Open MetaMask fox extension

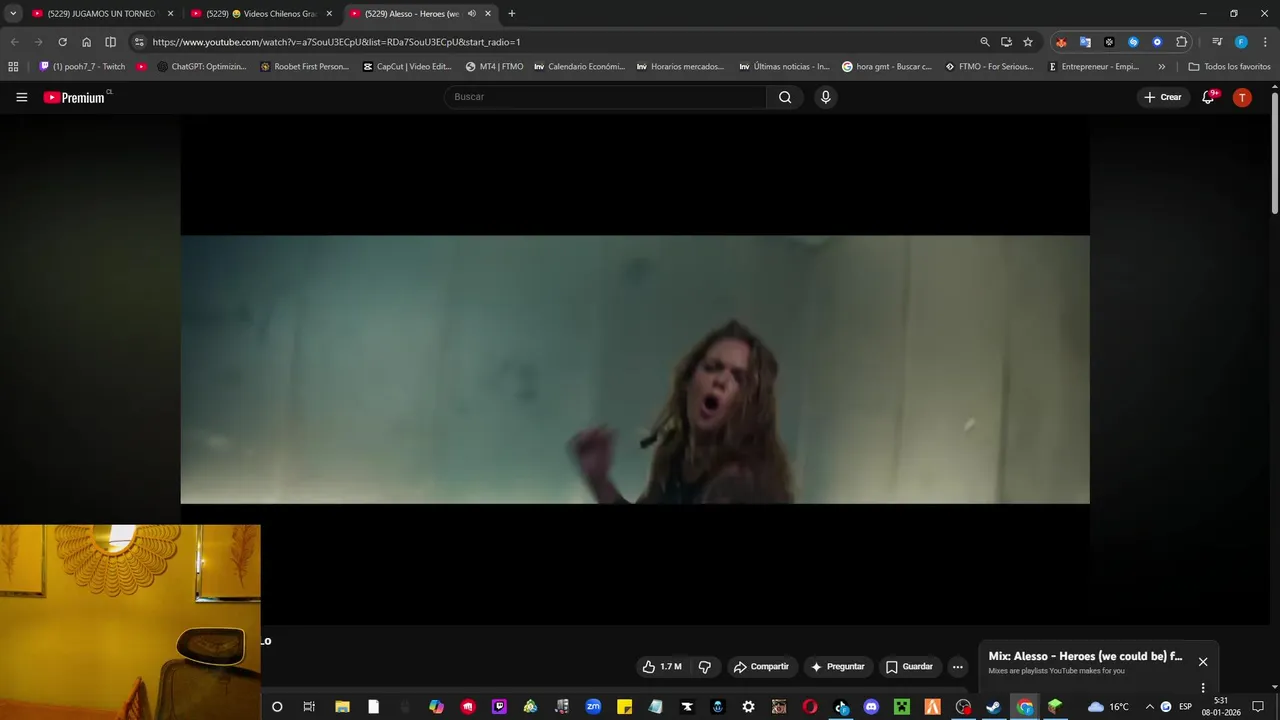pos(1061,42)
